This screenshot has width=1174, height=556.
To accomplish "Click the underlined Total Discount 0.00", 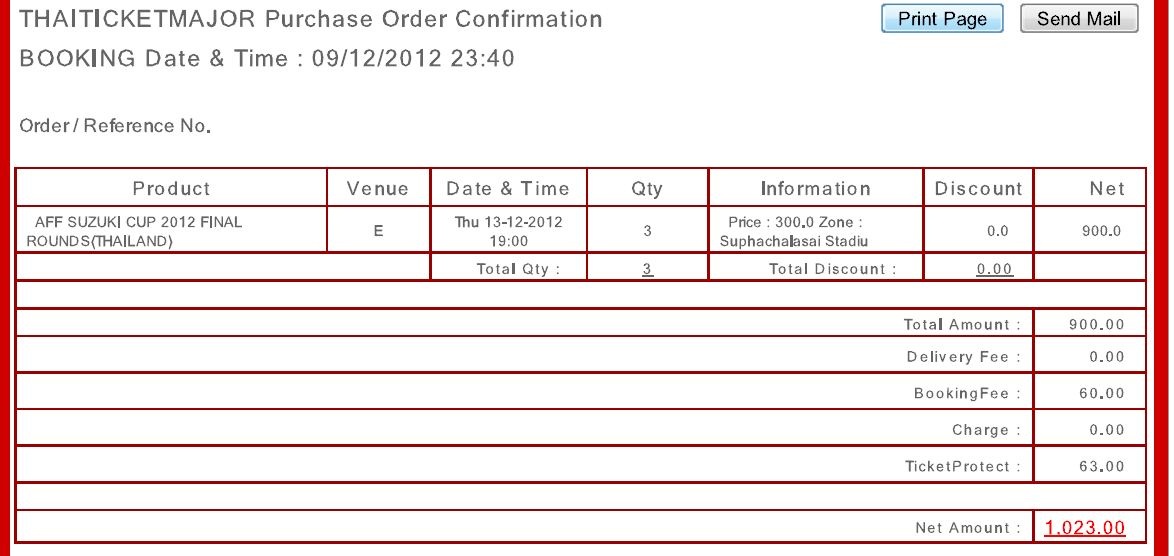I will coord(994,269).
